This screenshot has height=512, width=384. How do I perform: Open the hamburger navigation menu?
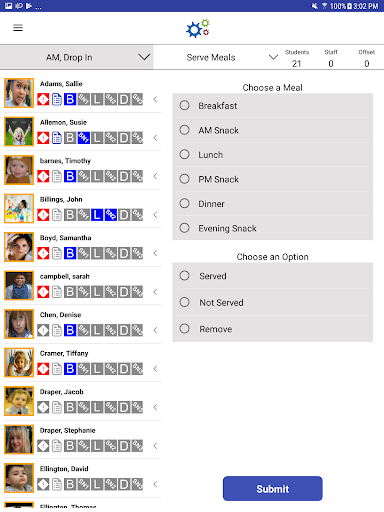(18, 28)
